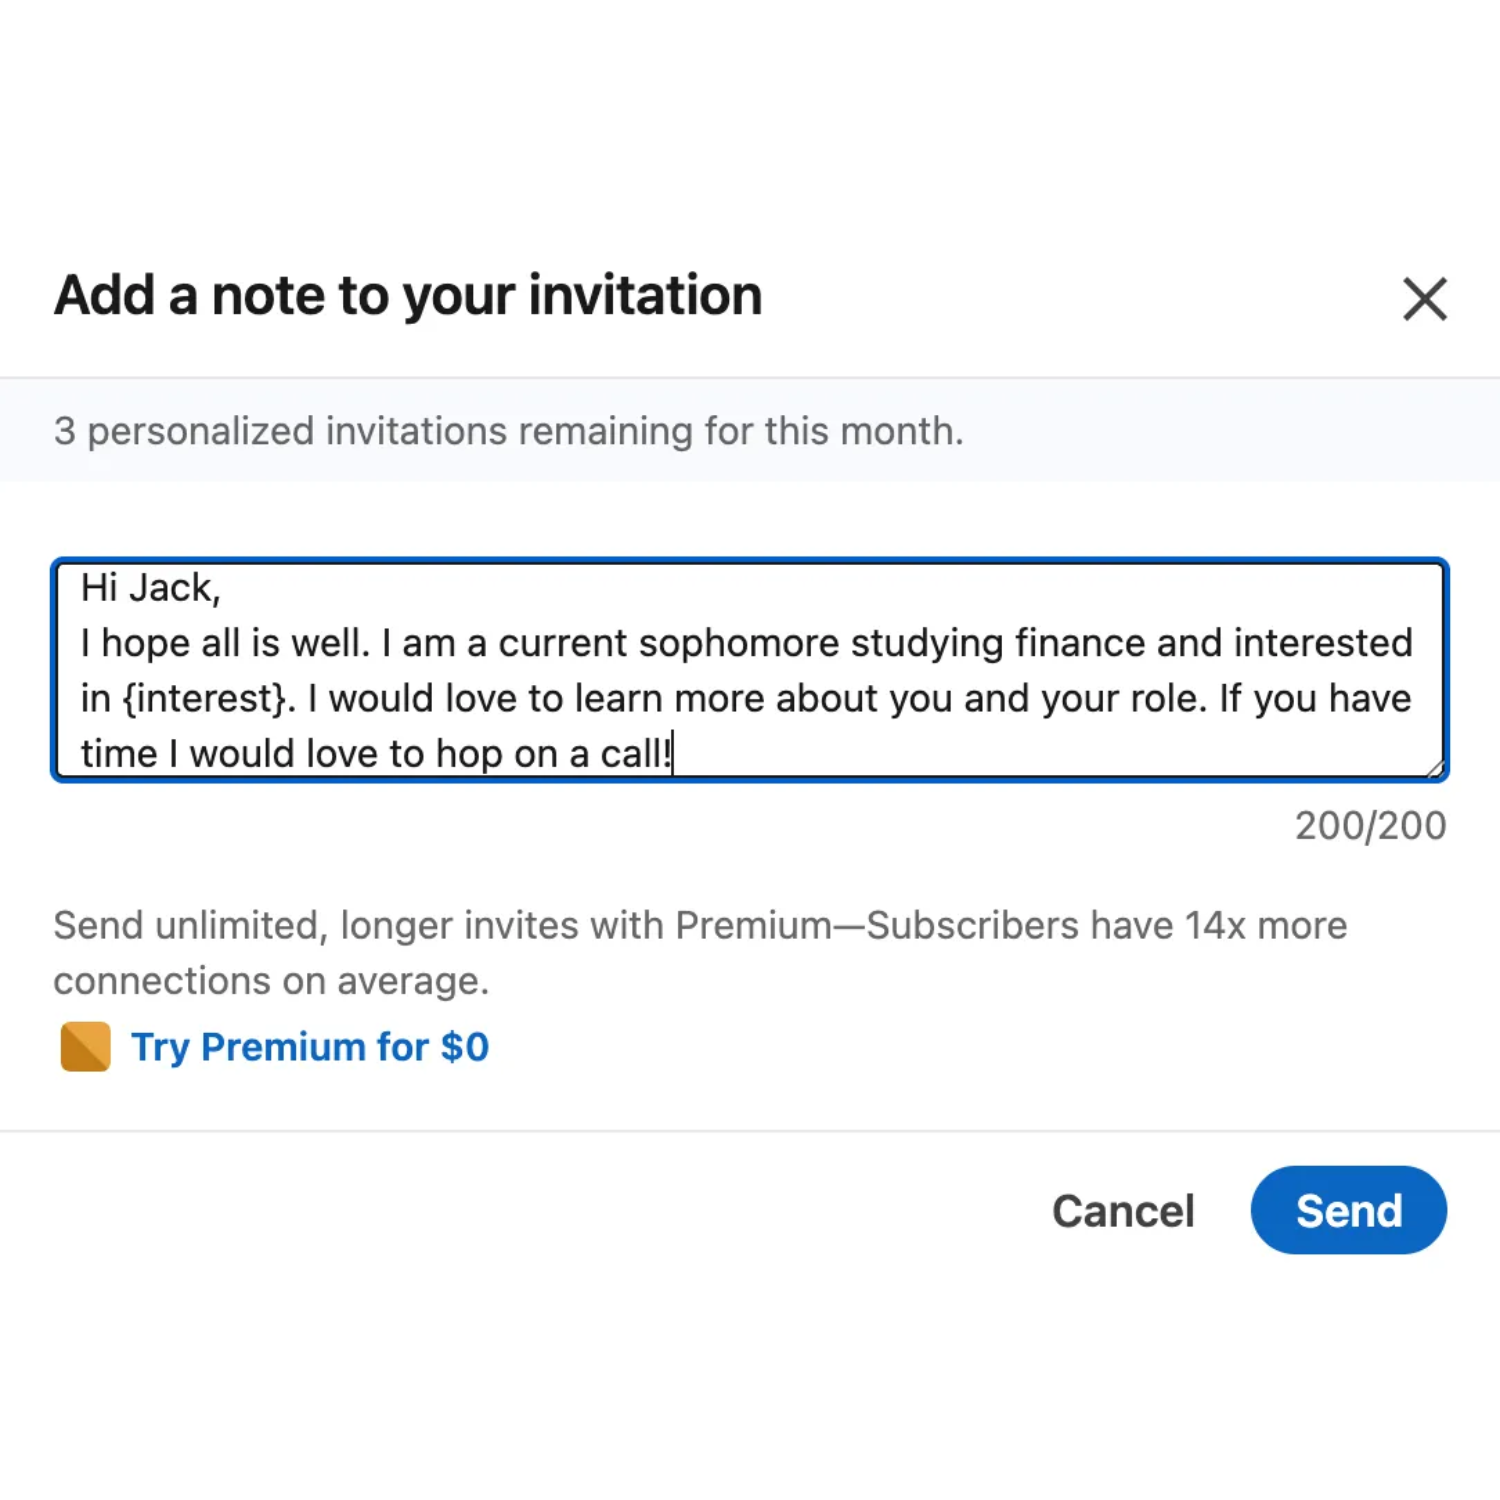Click the 200/200 character counter
1500x1500 pixels.
click(x=1369, y=826)
